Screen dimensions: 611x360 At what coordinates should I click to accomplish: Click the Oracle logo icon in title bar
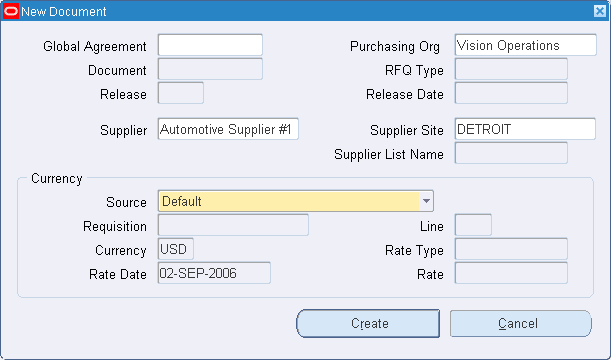tap(11, 11)
